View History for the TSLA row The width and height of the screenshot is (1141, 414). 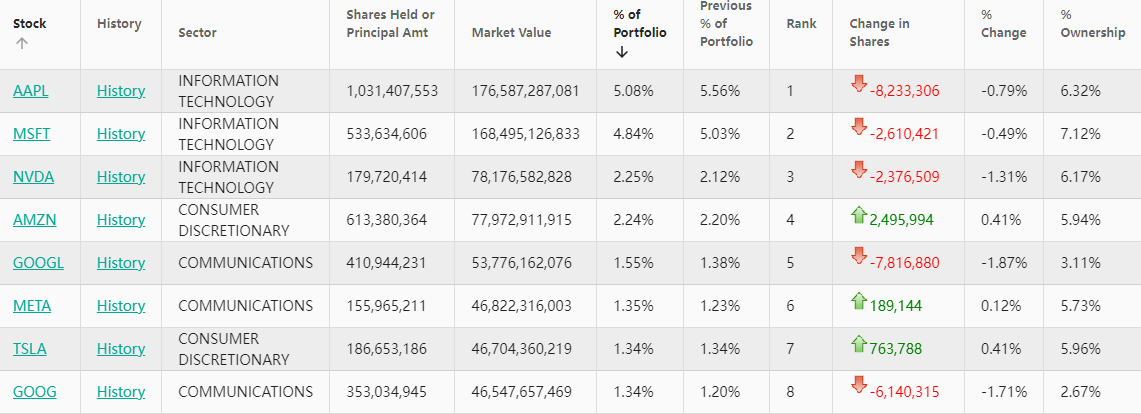tap(121, 349)
